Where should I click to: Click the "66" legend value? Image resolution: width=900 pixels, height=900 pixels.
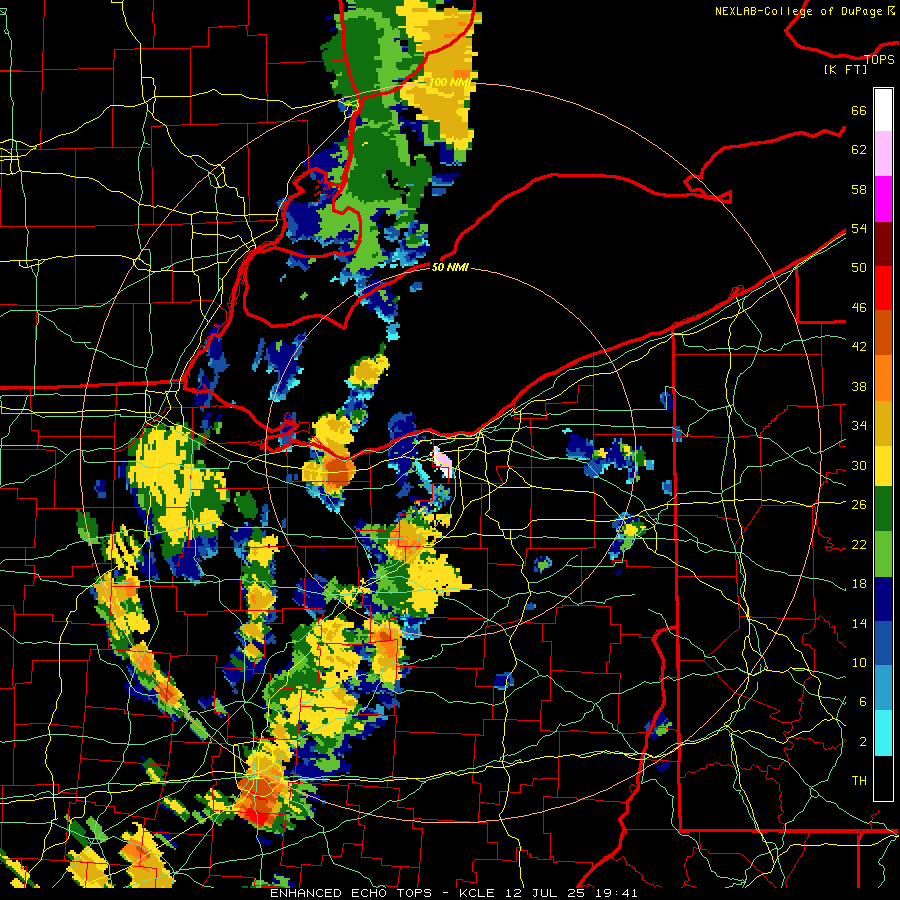pos(859,111)
